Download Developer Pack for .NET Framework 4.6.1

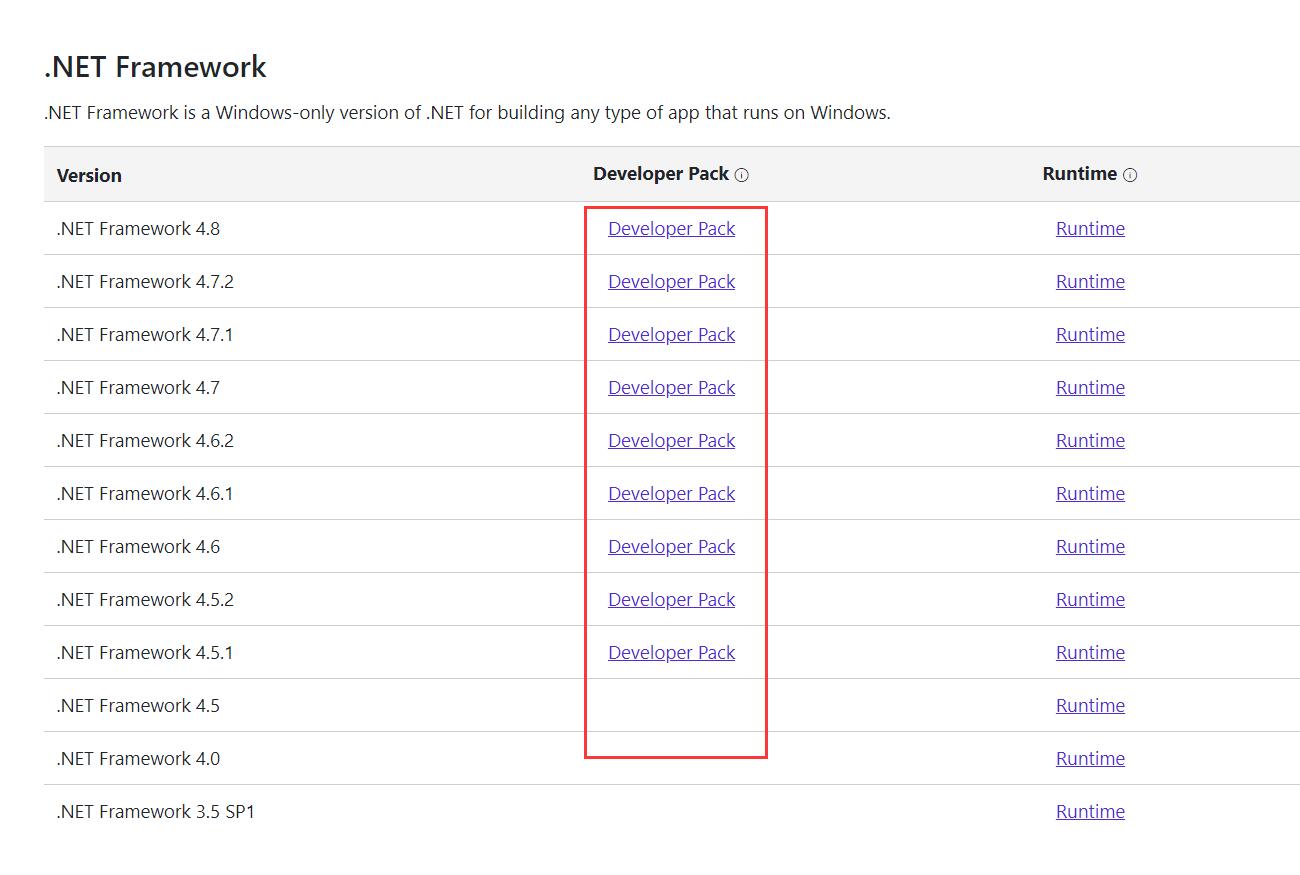tap(671, 494)
